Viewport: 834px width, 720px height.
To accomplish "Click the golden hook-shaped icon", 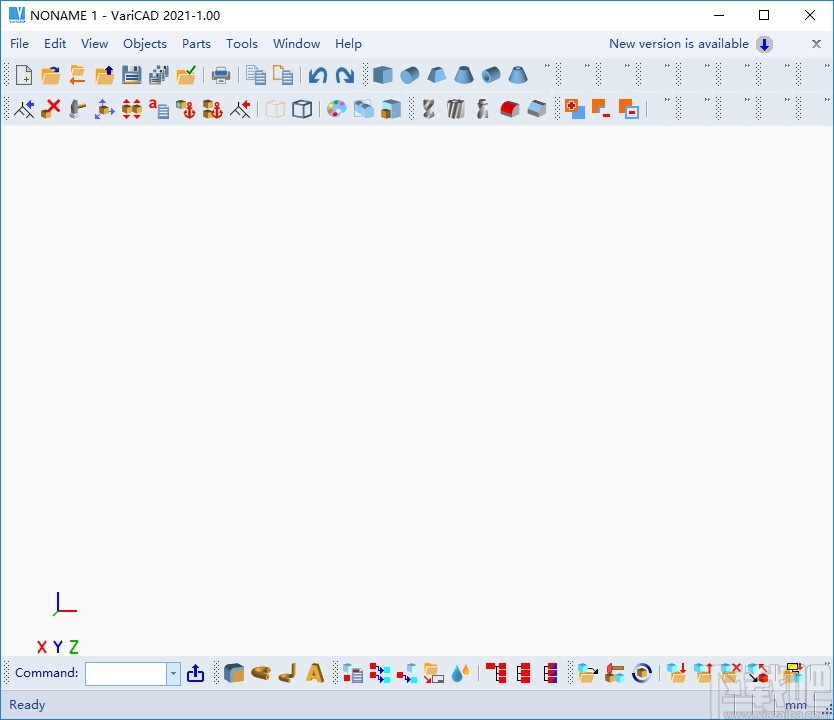I will click(x=288, y=673).
